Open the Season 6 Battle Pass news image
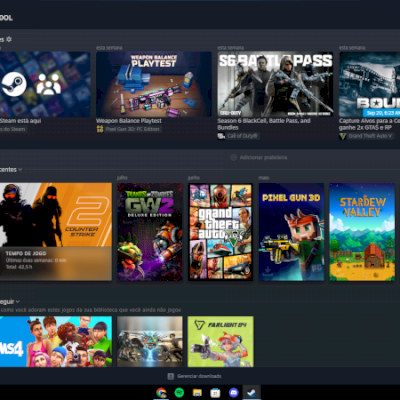The width and height of the screenshot is (400, 400). (275, 84)
